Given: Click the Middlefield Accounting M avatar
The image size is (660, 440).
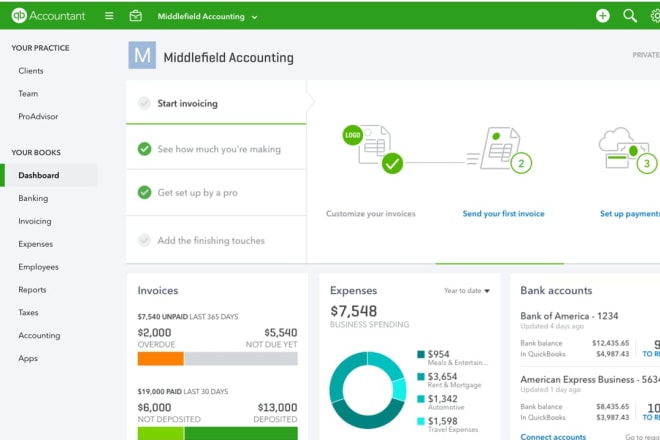Looking at the screenshot, I should tap(142, 55).
